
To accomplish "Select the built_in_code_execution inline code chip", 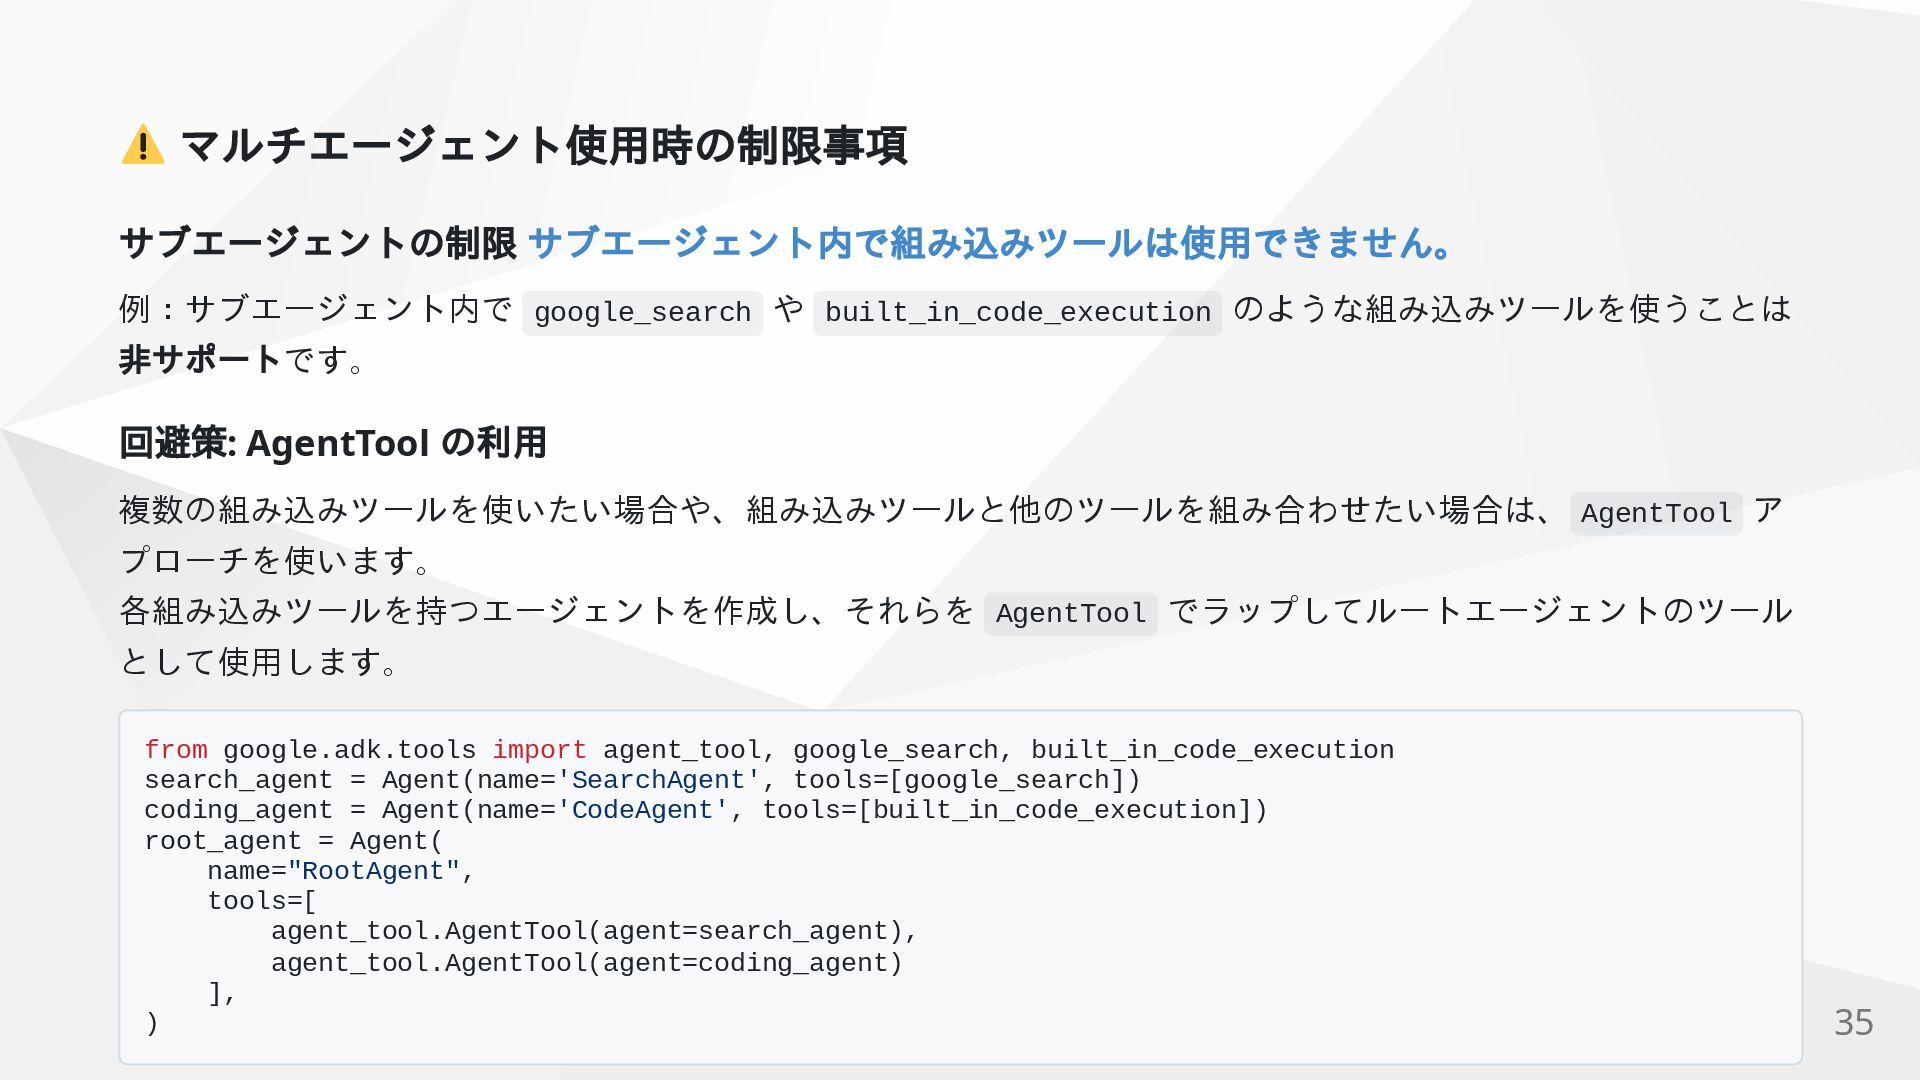I will point(1017,313).
